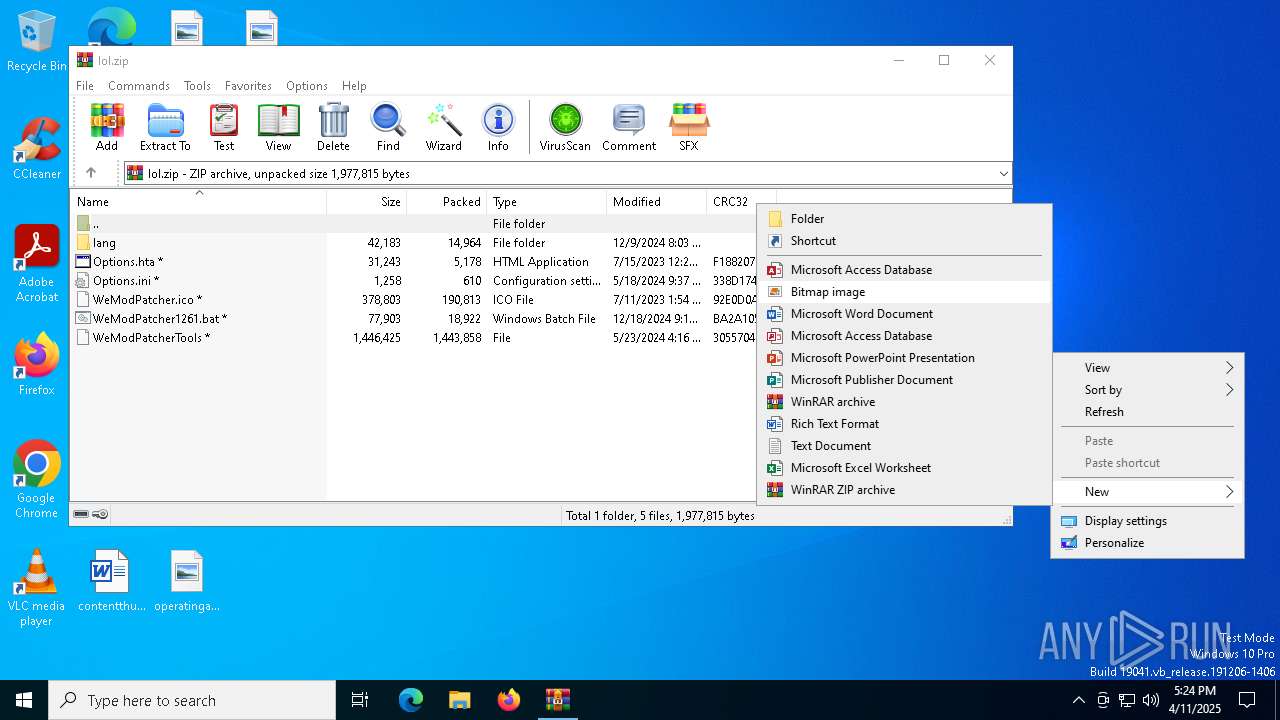Show hidden system tray icons
1280x720 pixels.
pos(1078,700)
